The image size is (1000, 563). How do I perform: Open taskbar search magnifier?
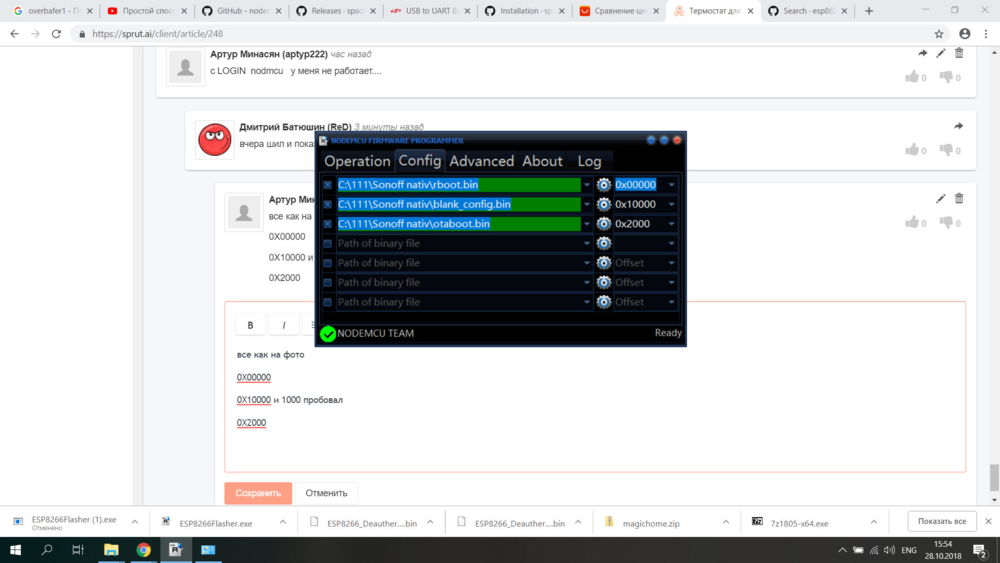pyautogui.click(x=47, y=550)
